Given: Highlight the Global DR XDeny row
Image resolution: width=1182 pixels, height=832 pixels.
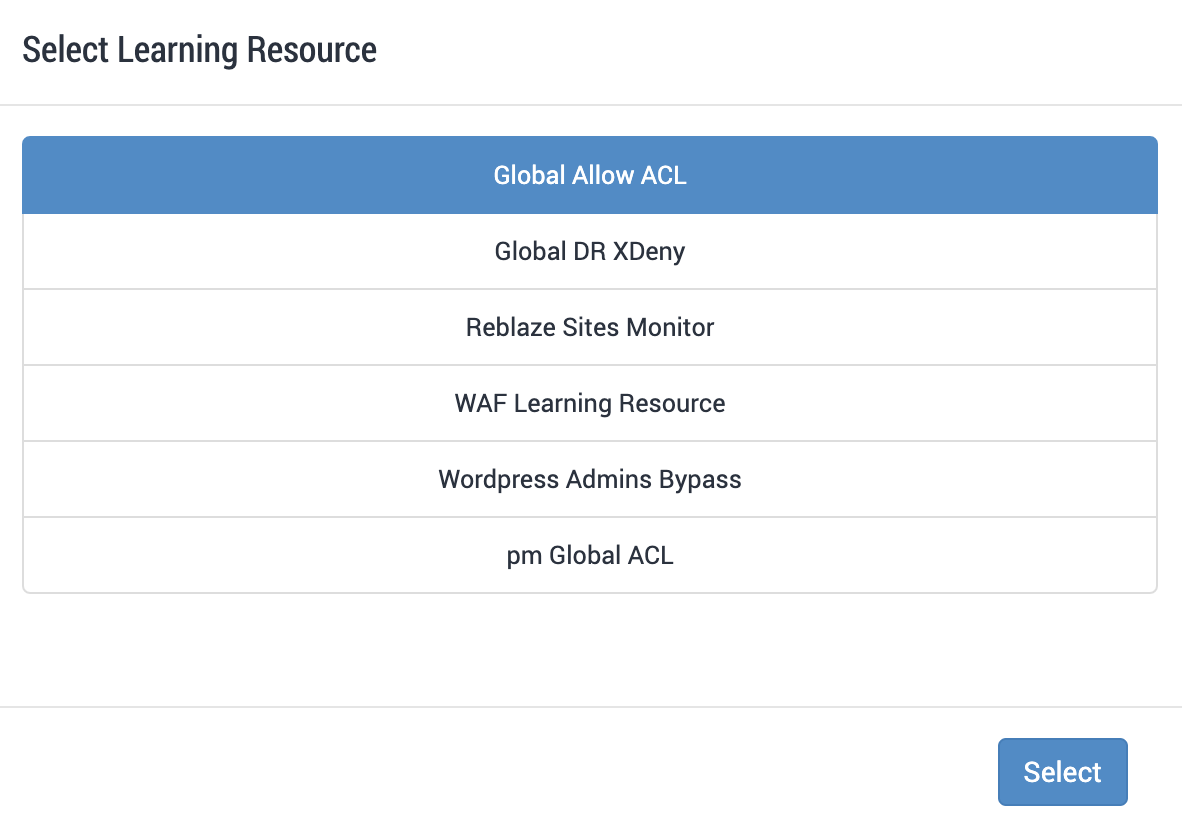Looking at the screenshot, I should (x=590, y=251).
